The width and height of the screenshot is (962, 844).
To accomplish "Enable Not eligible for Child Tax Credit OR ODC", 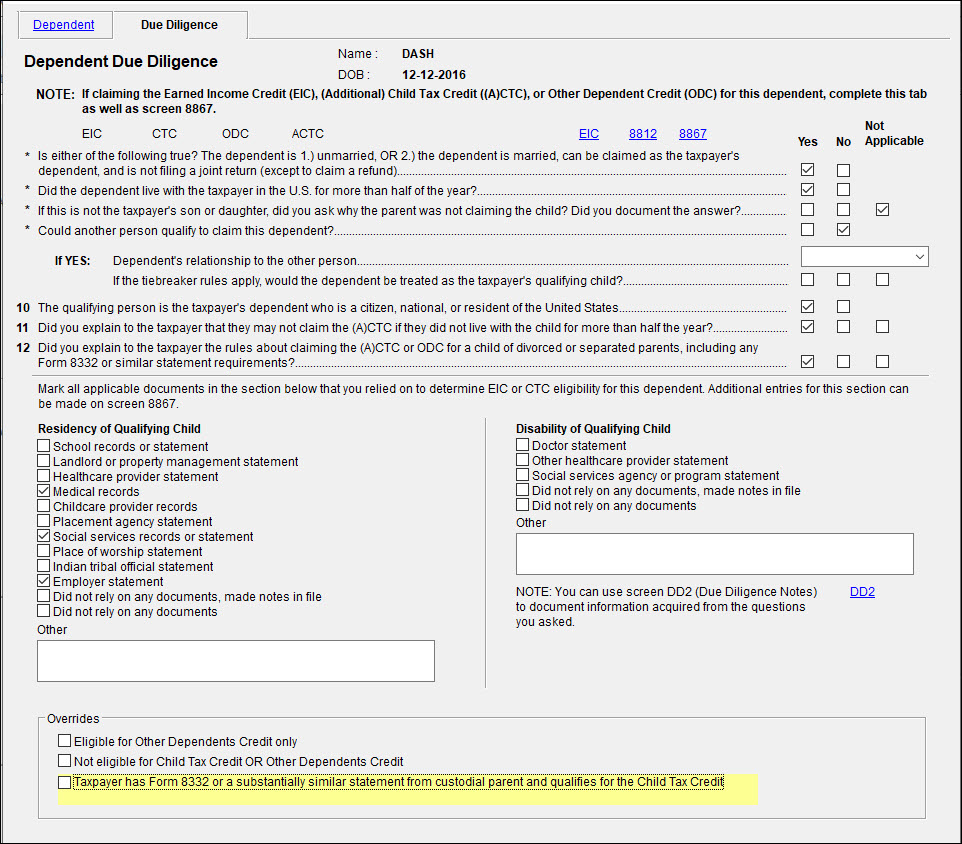I will pos(64,761).
